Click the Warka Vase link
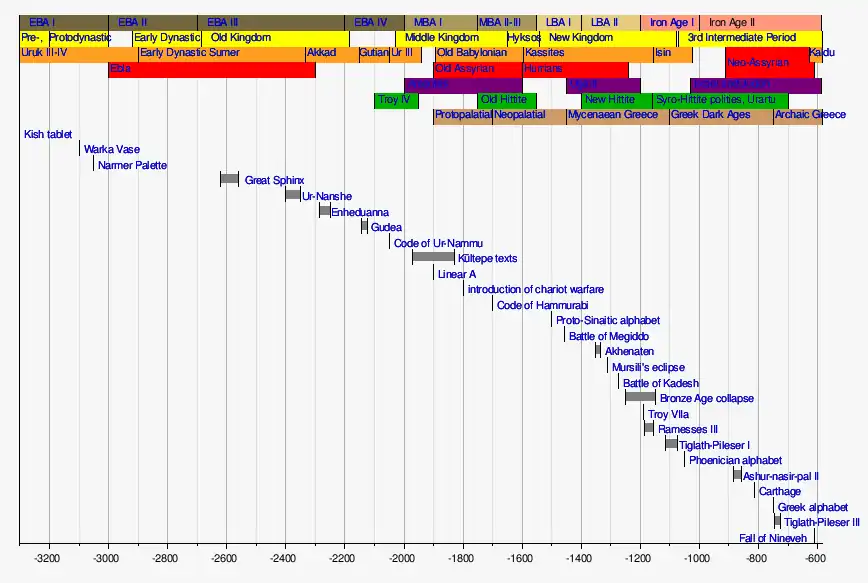Screen dimensions: 868x583 point(112,150)
